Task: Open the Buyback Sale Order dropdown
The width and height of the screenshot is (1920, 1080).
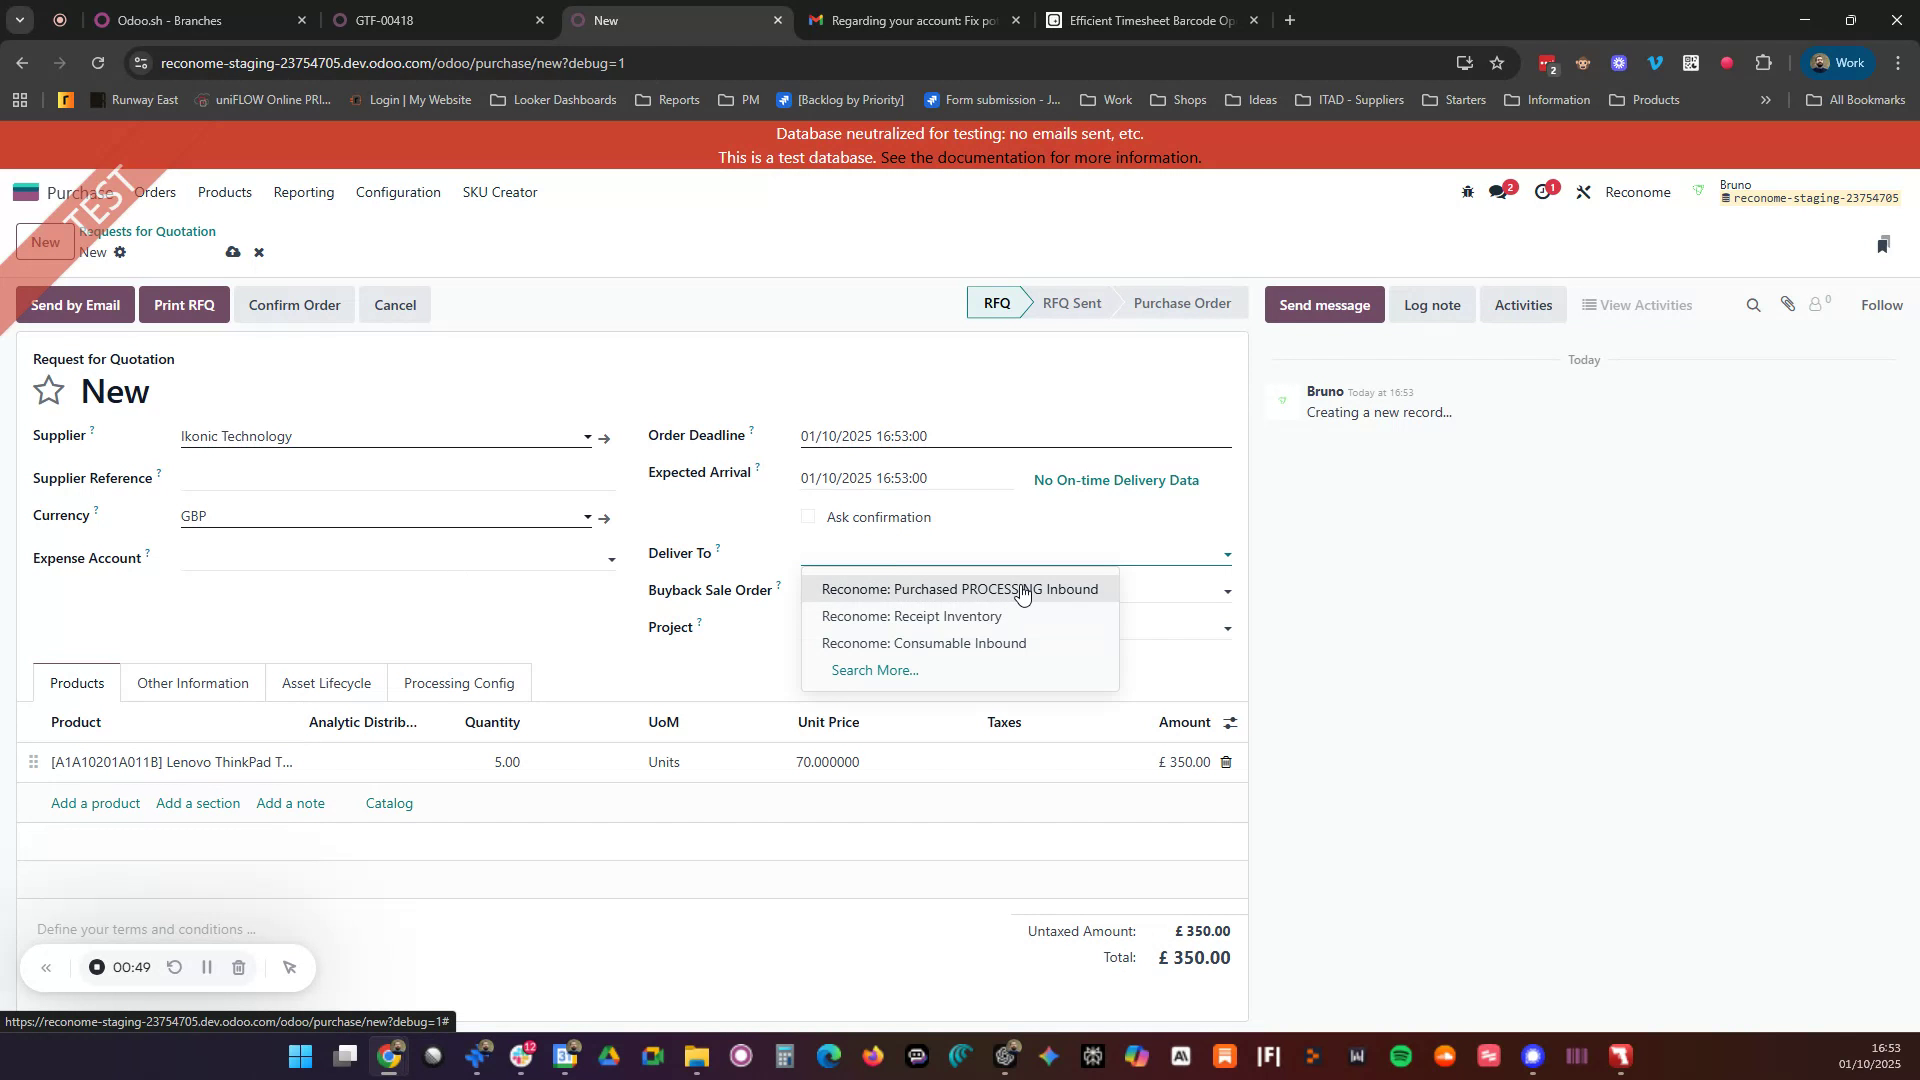Action: [x=1228, y=591]
